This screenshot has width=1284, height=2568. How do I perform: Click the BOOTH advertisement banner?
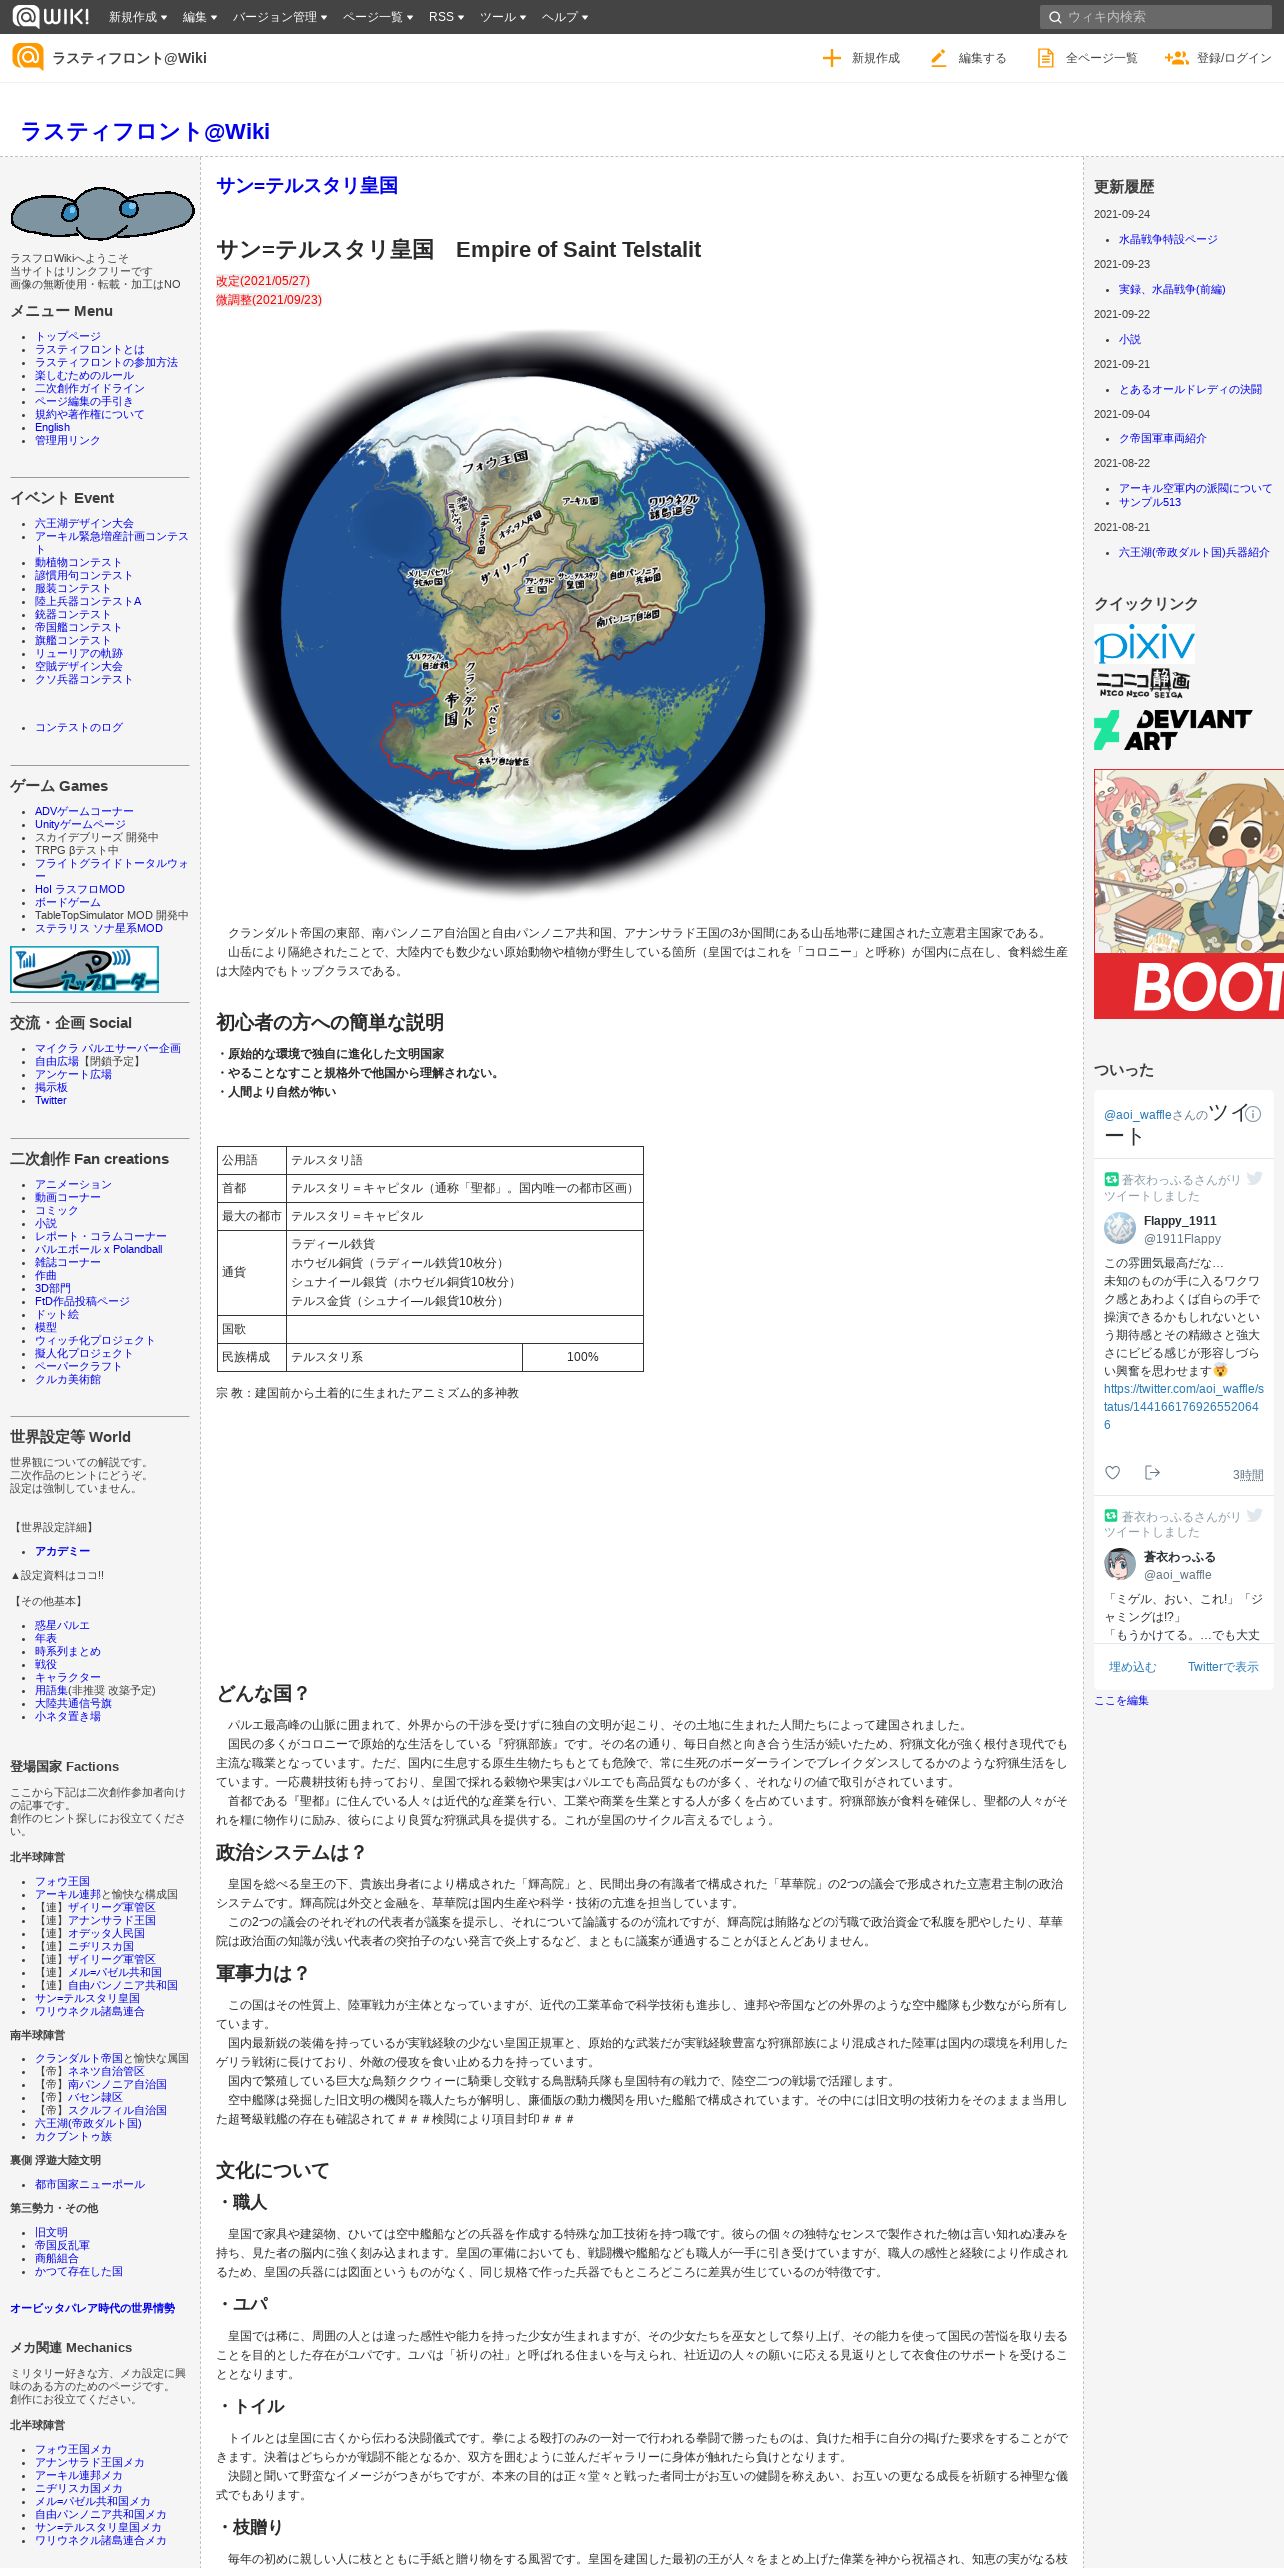1189,894
